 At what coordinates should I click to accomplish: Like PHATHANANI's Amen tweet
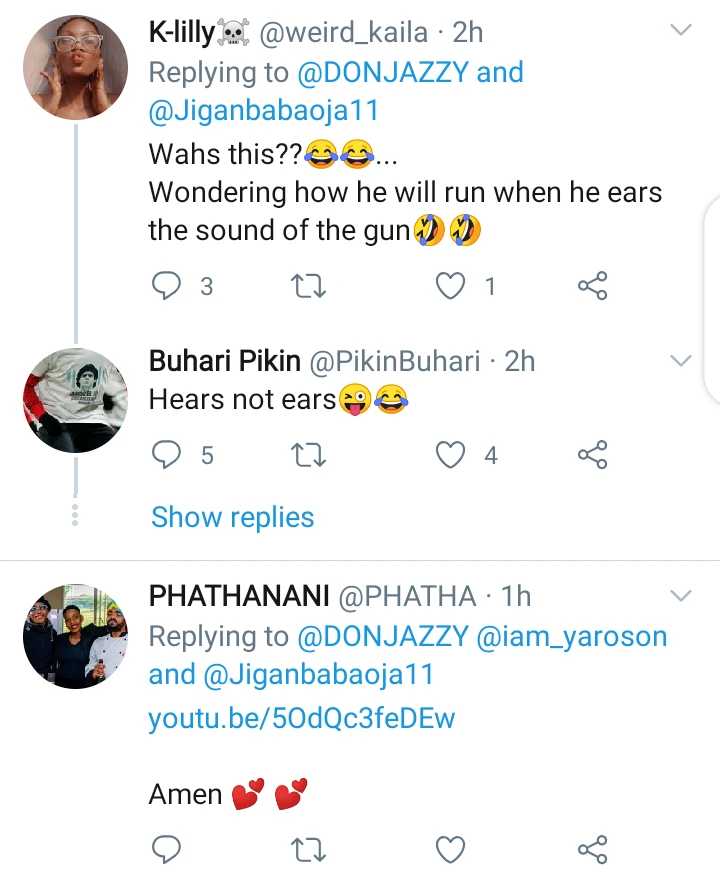tap(453, 850)
